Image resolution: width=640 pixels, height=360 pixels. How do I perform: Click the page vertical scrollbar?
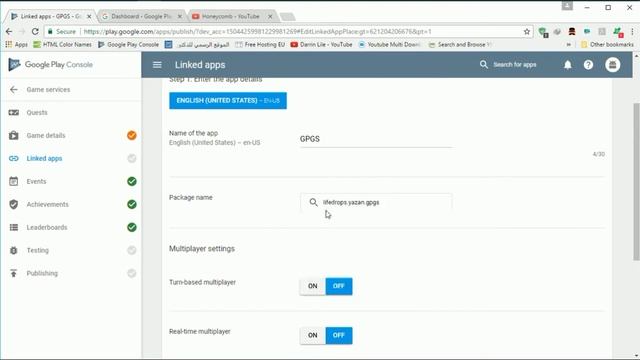tap(636, 182)
